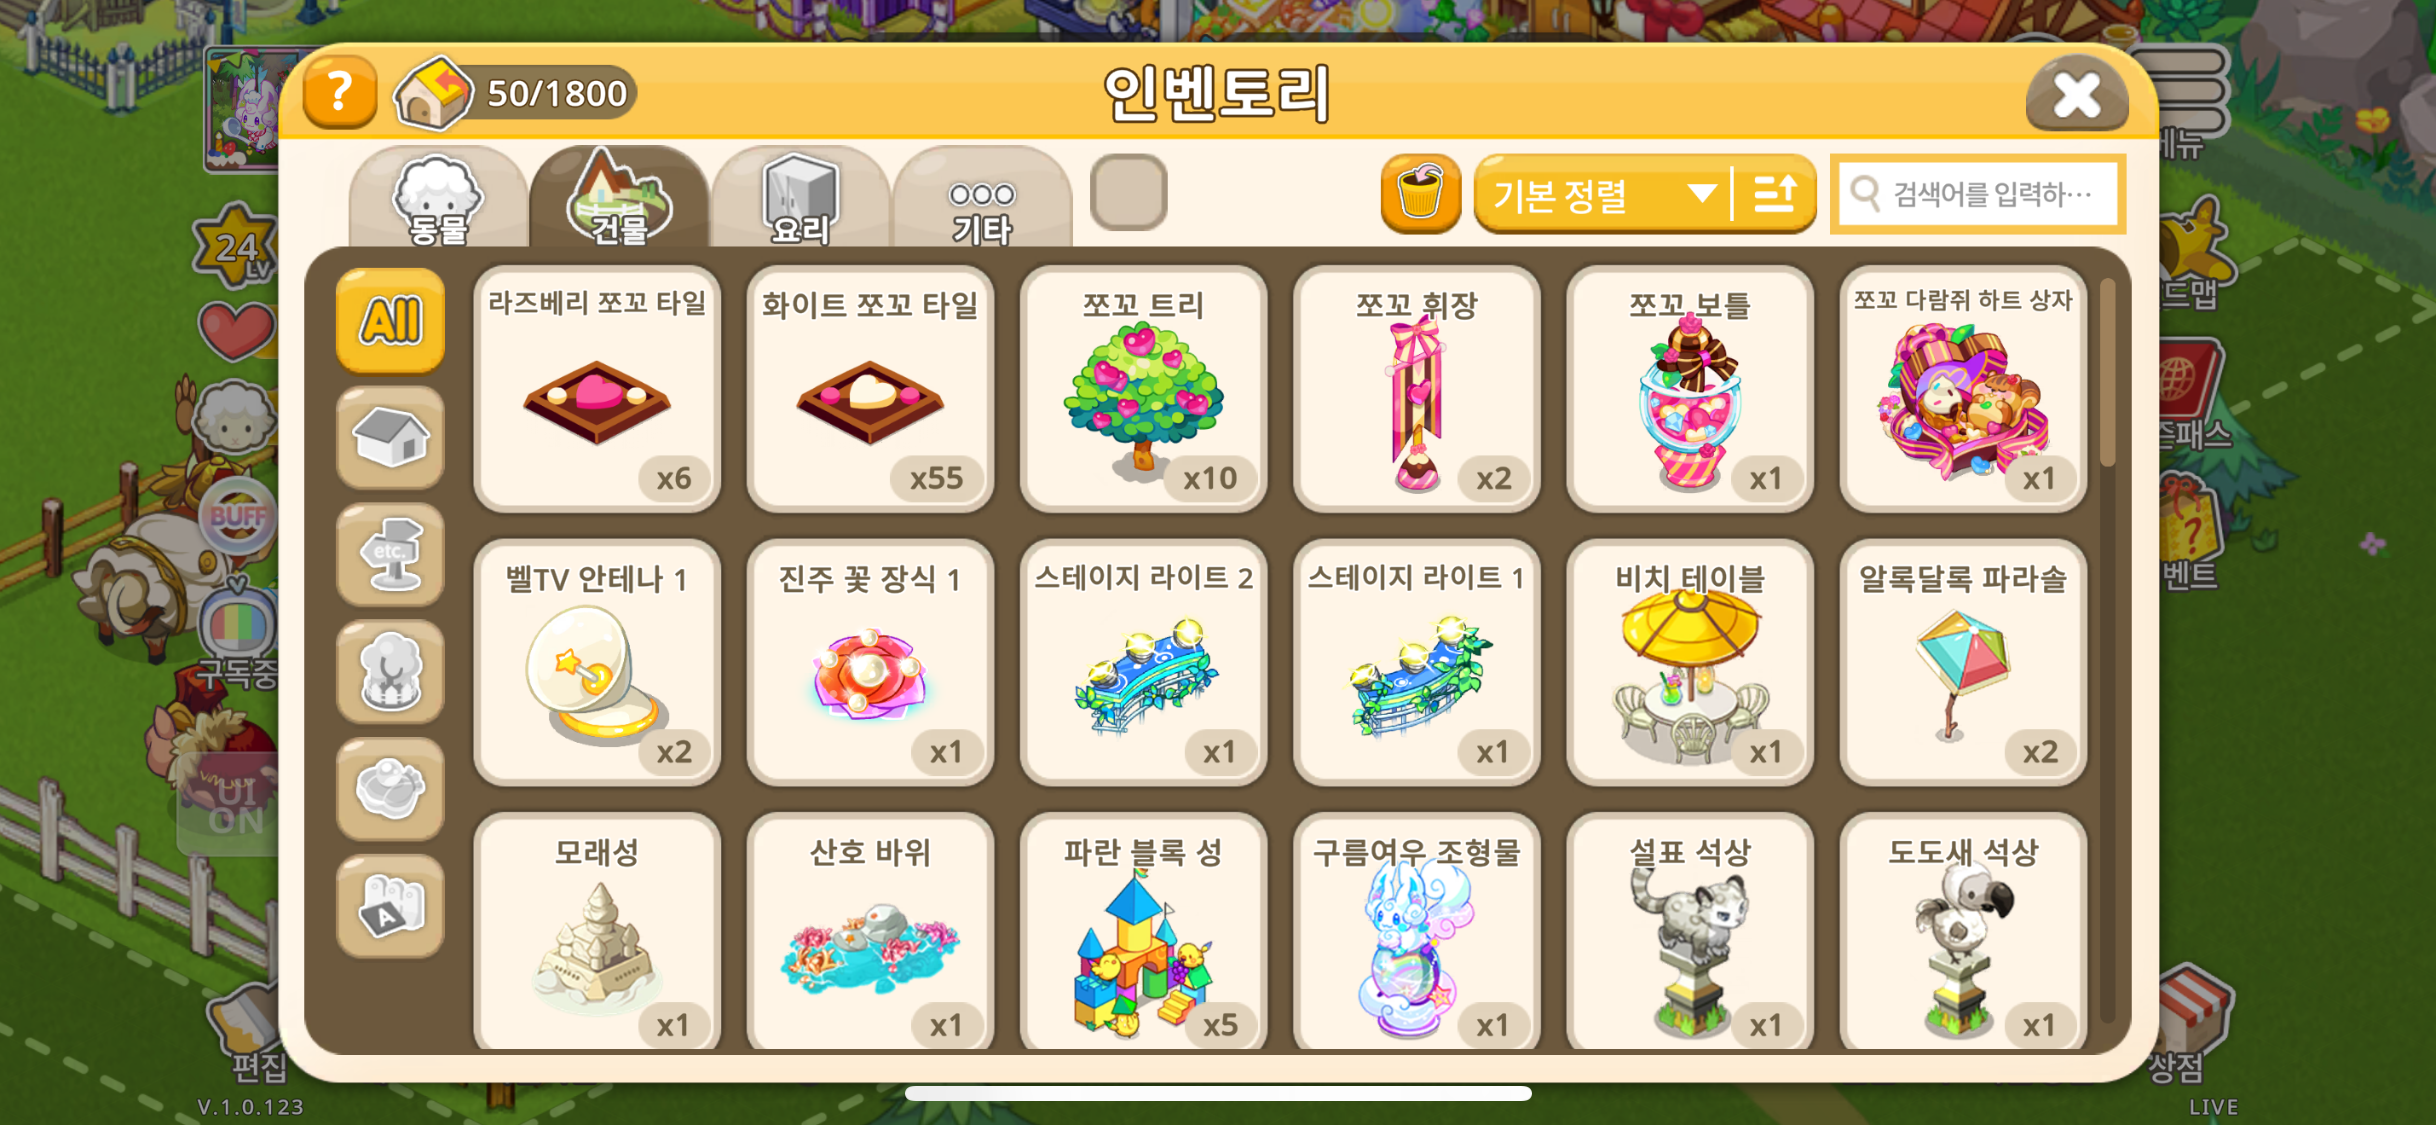
Task: Select the 쪼꼬 트리 item
Action: [x=1143, y=389]
